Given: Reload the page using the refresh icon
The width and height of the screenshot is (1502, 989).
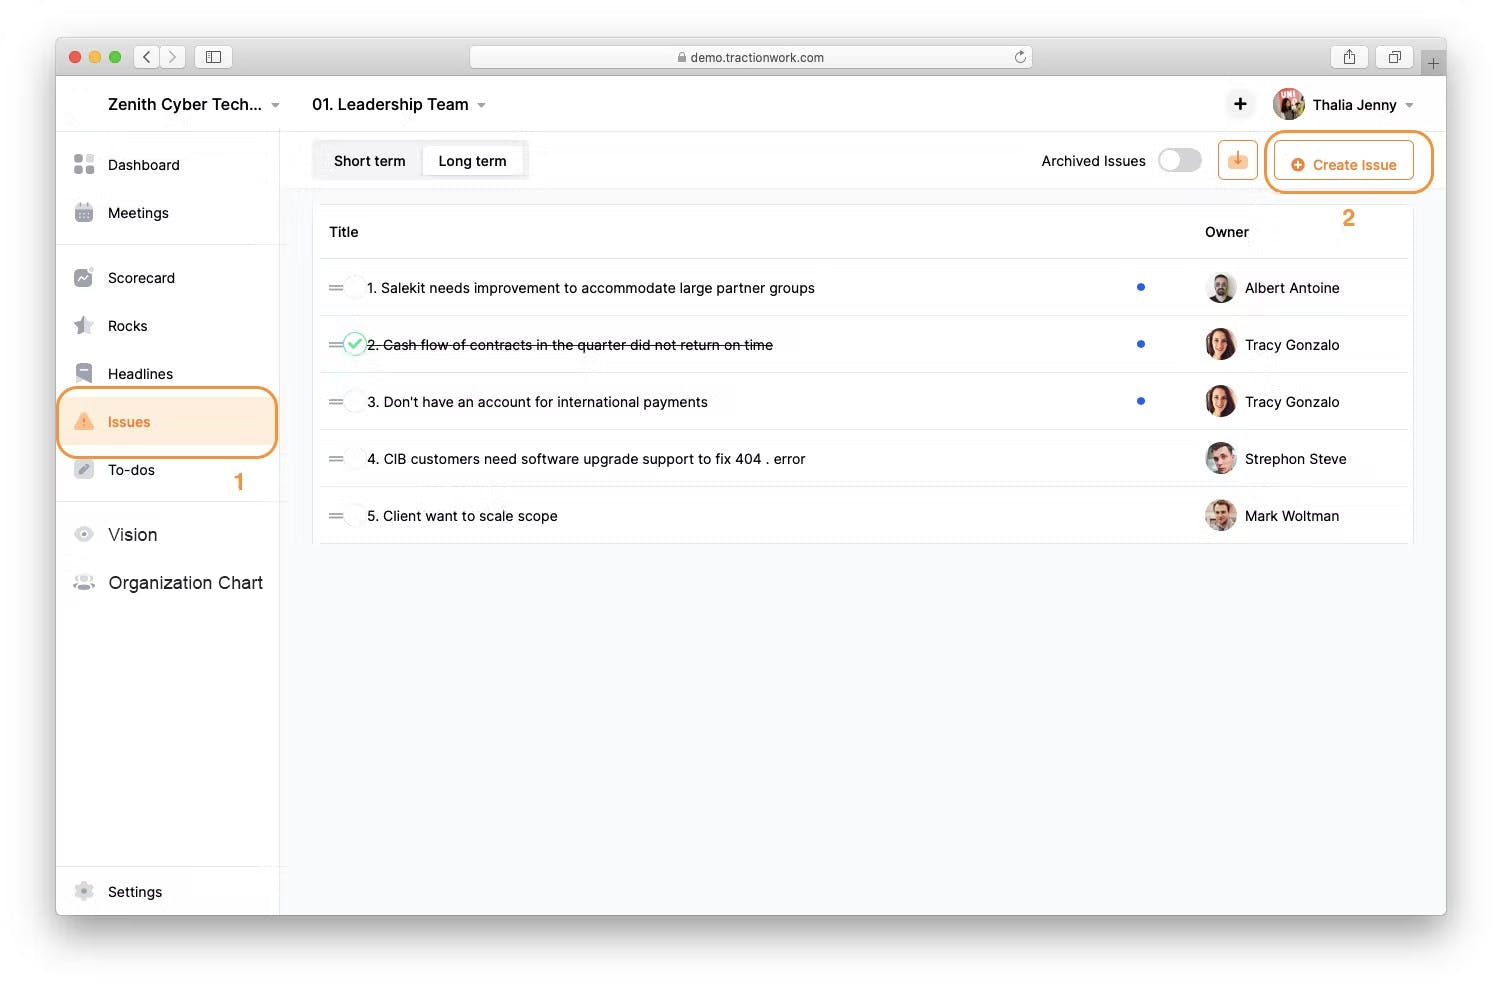Looking at the screenshot, I should point(1020,57).
